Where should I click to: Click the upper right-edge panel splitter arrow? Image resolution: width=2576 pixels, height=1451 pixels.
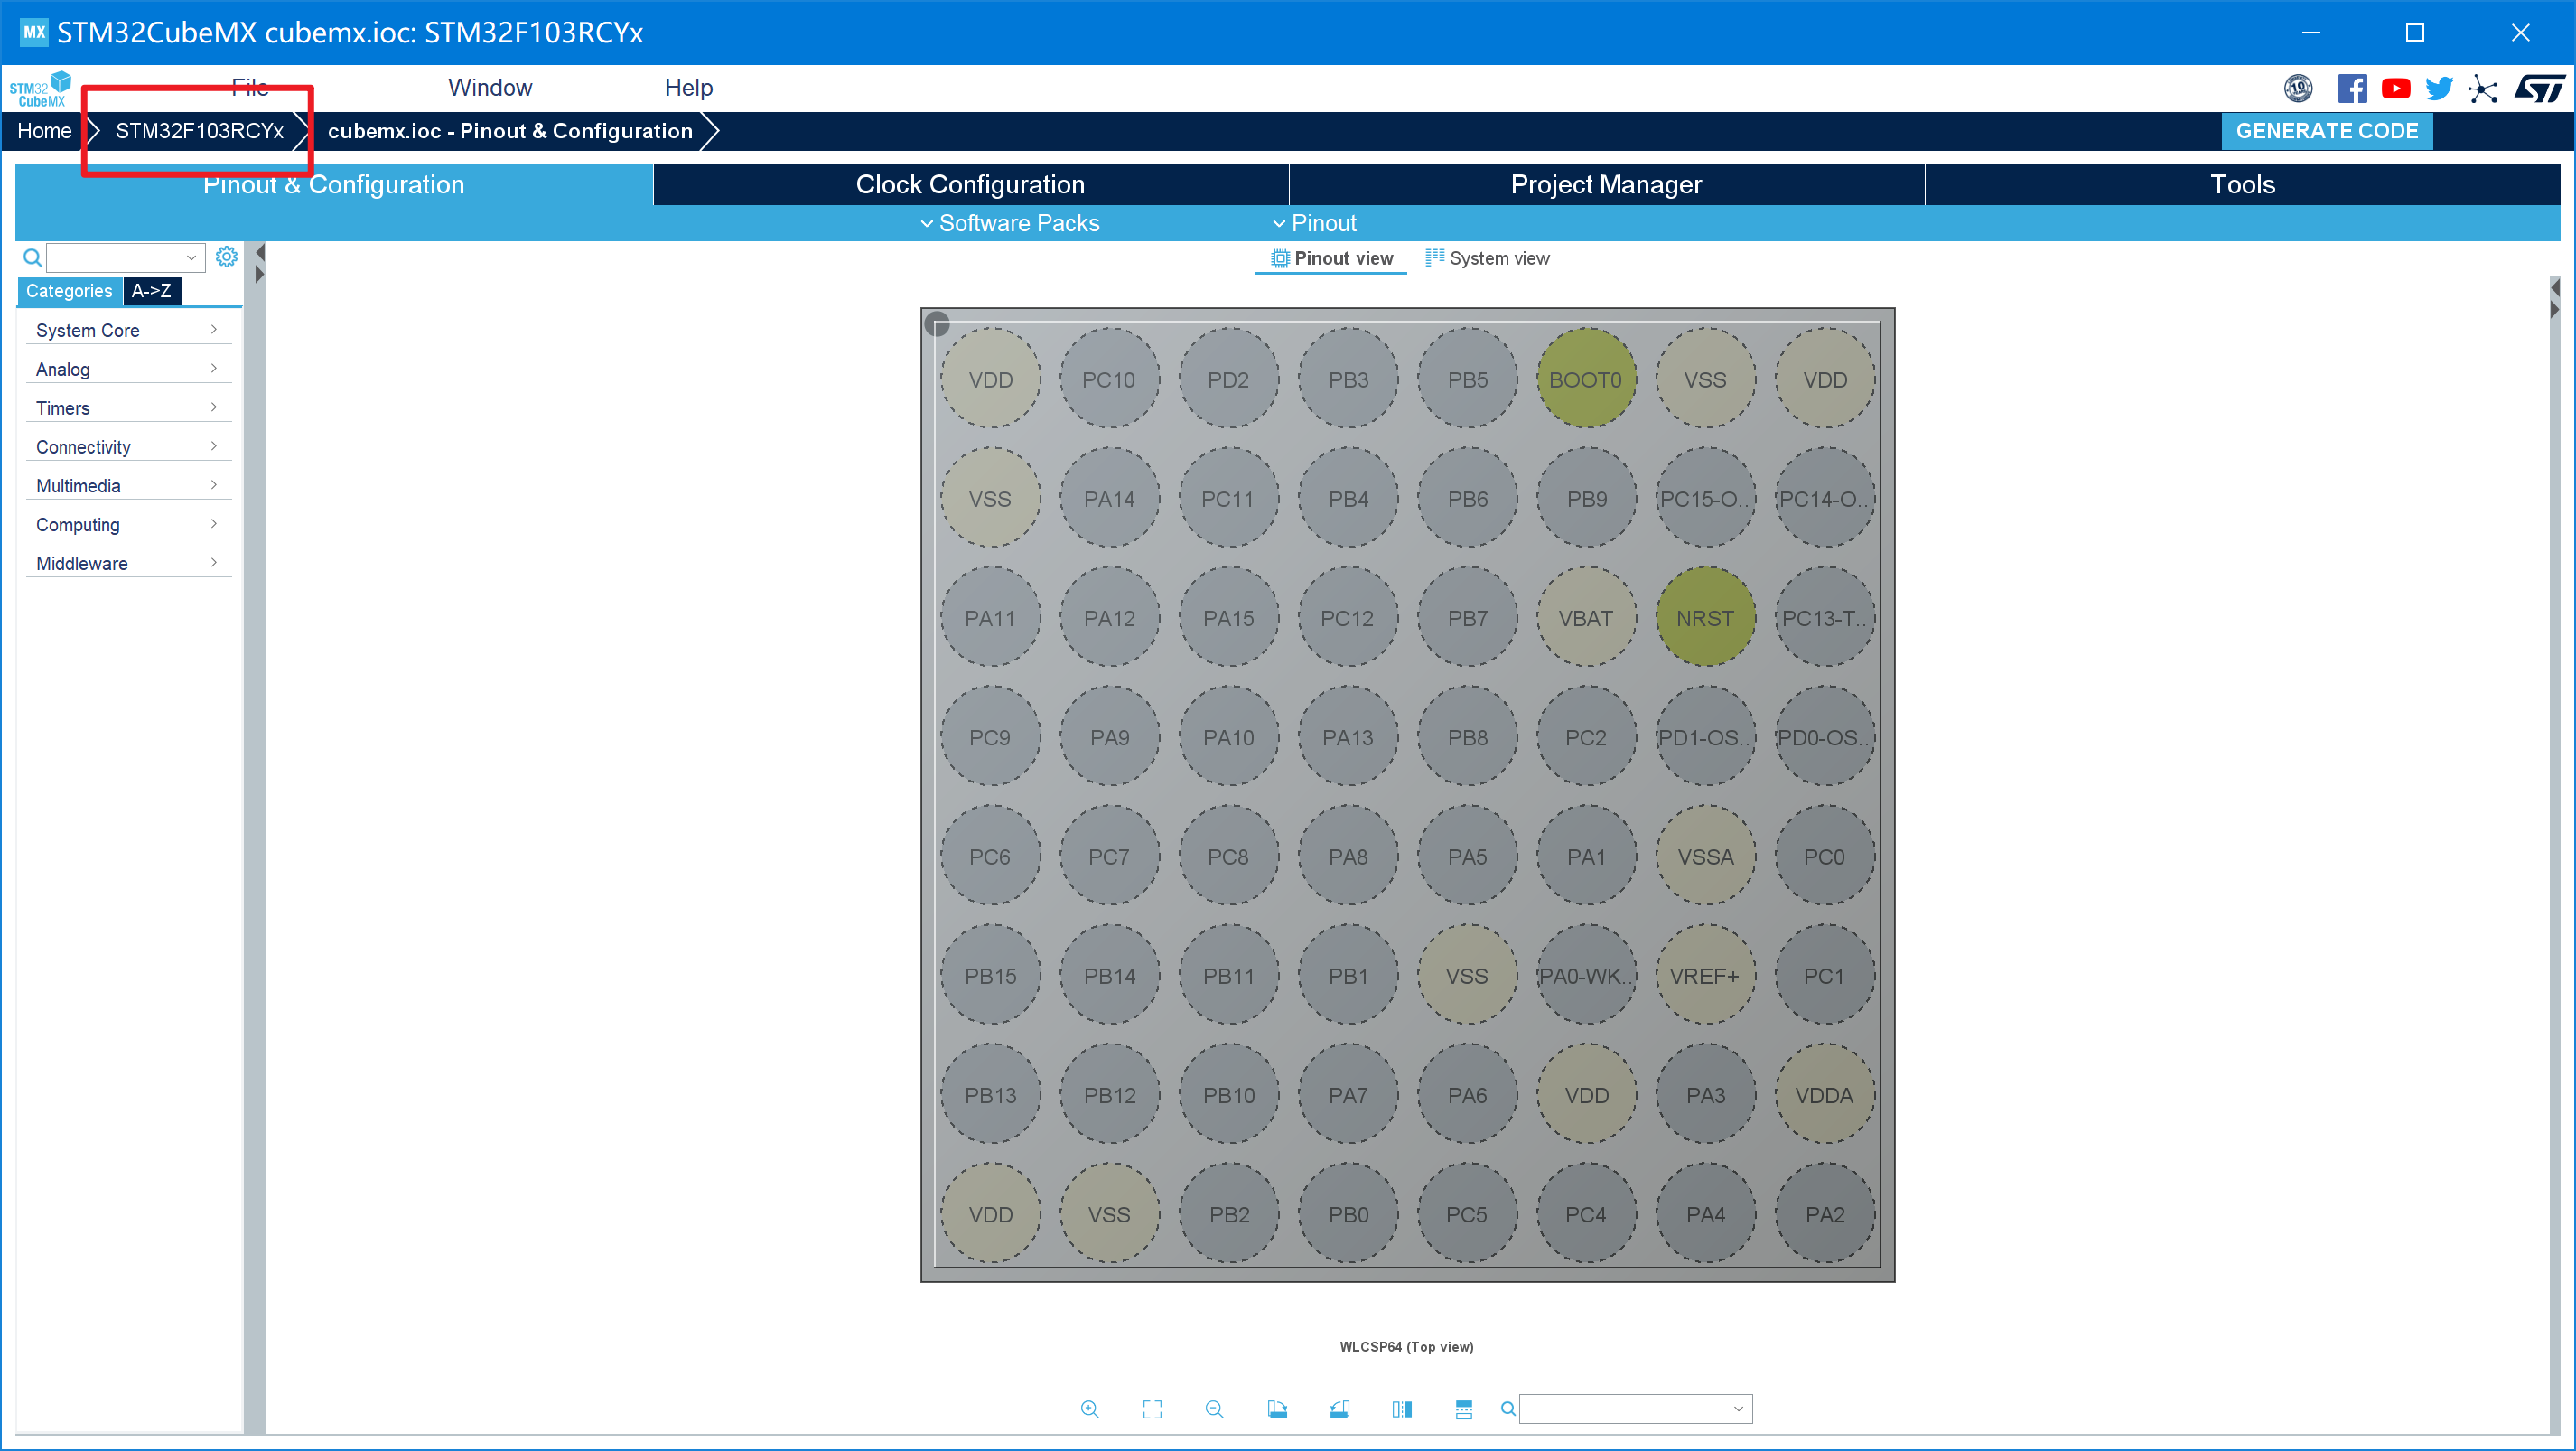[2555, 287]
